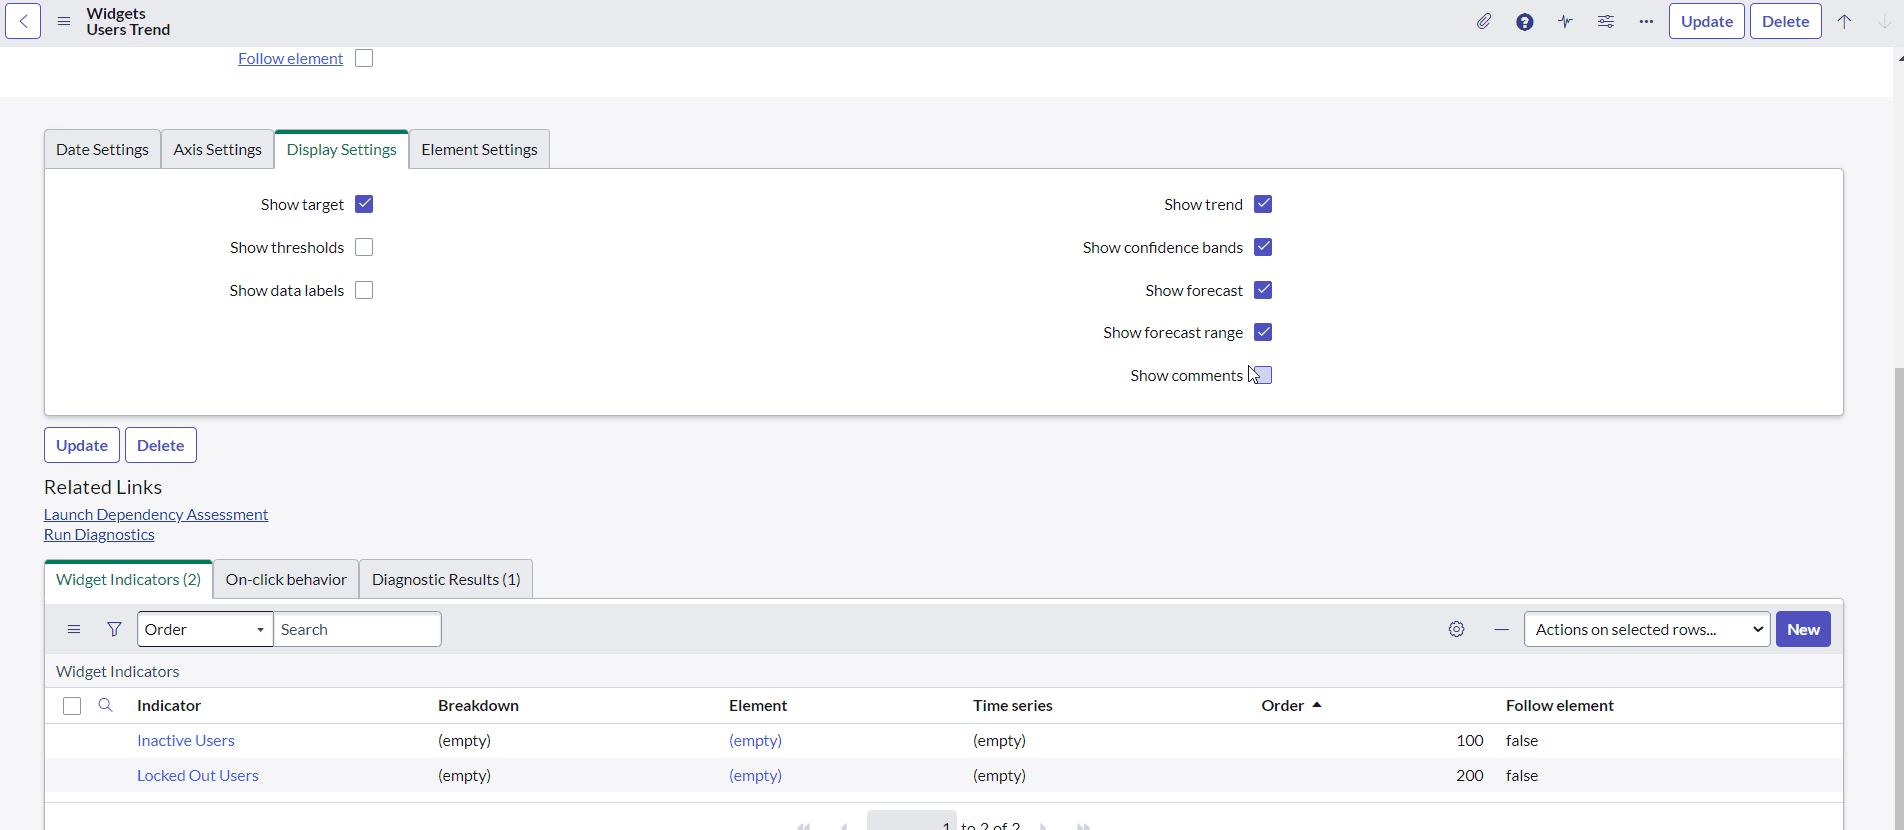Open personalize form sliders icon
Screen dimensions: 1904x830
[1606, 22]
